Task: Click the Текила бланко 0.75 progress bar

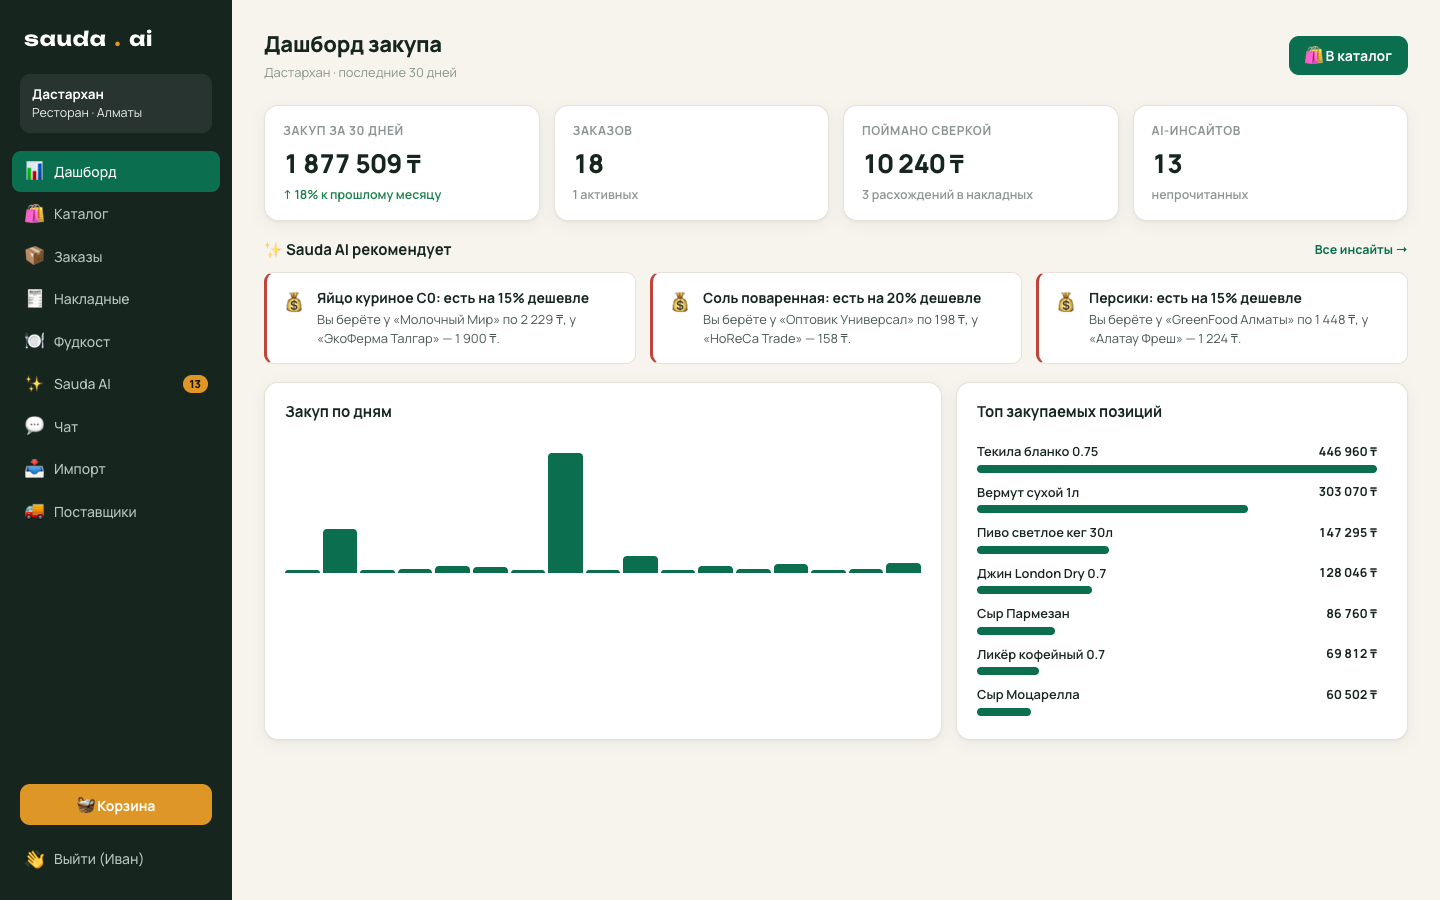Action: tap(1177, 469)
